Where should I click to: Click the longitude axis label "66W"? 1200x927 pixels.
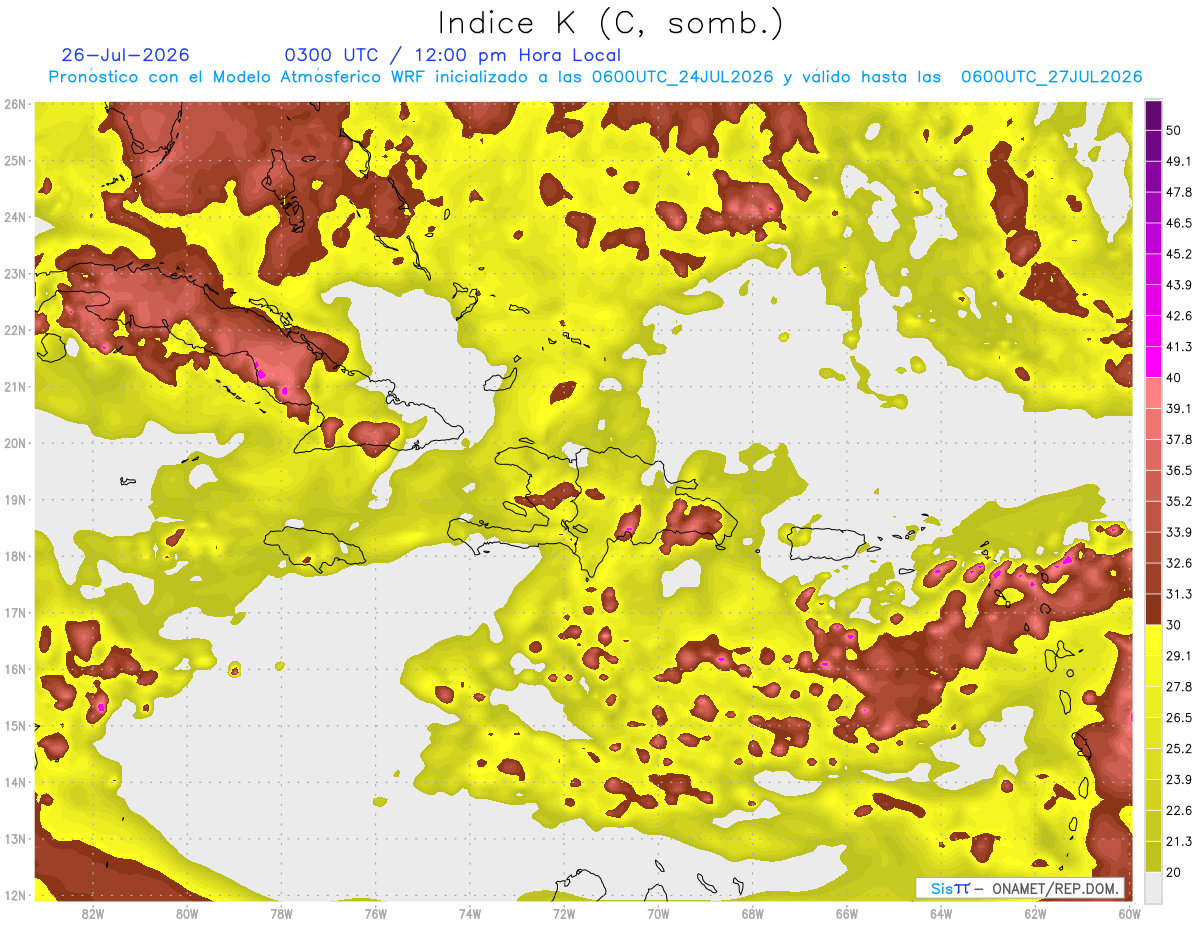(x=847, y=913)
